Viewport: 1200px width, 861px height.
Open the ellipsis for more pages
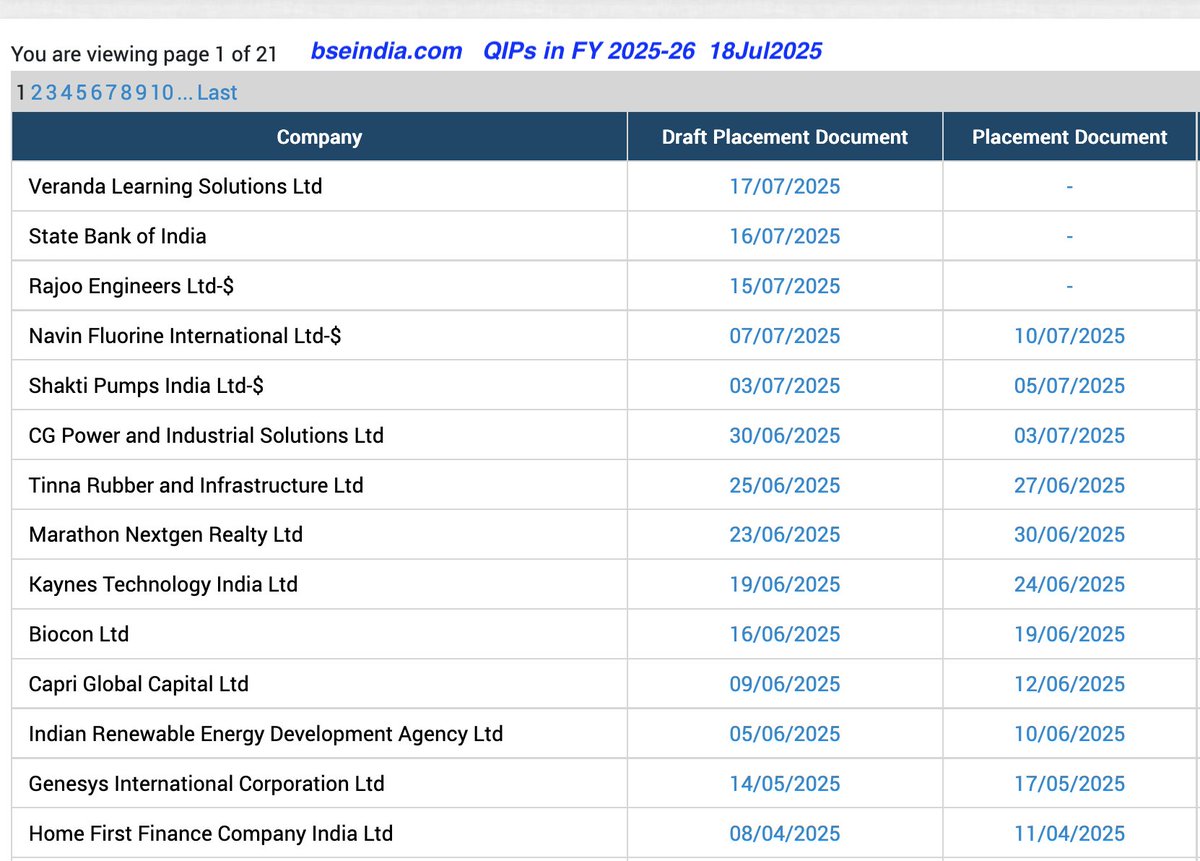click(x=185, y=97)
